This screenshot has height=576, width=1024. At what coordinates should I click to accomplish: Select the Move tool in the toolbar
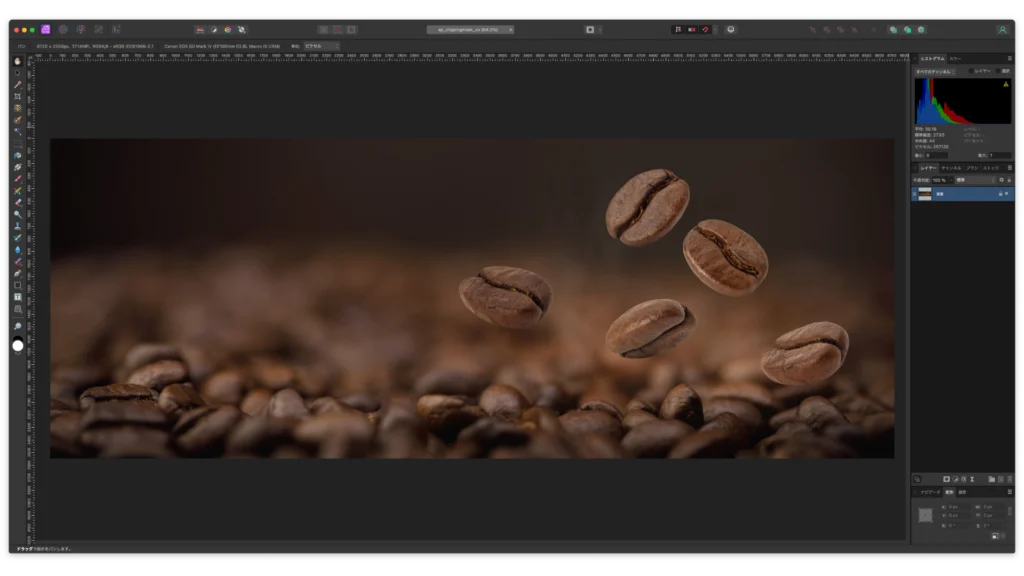click(17, 73)
